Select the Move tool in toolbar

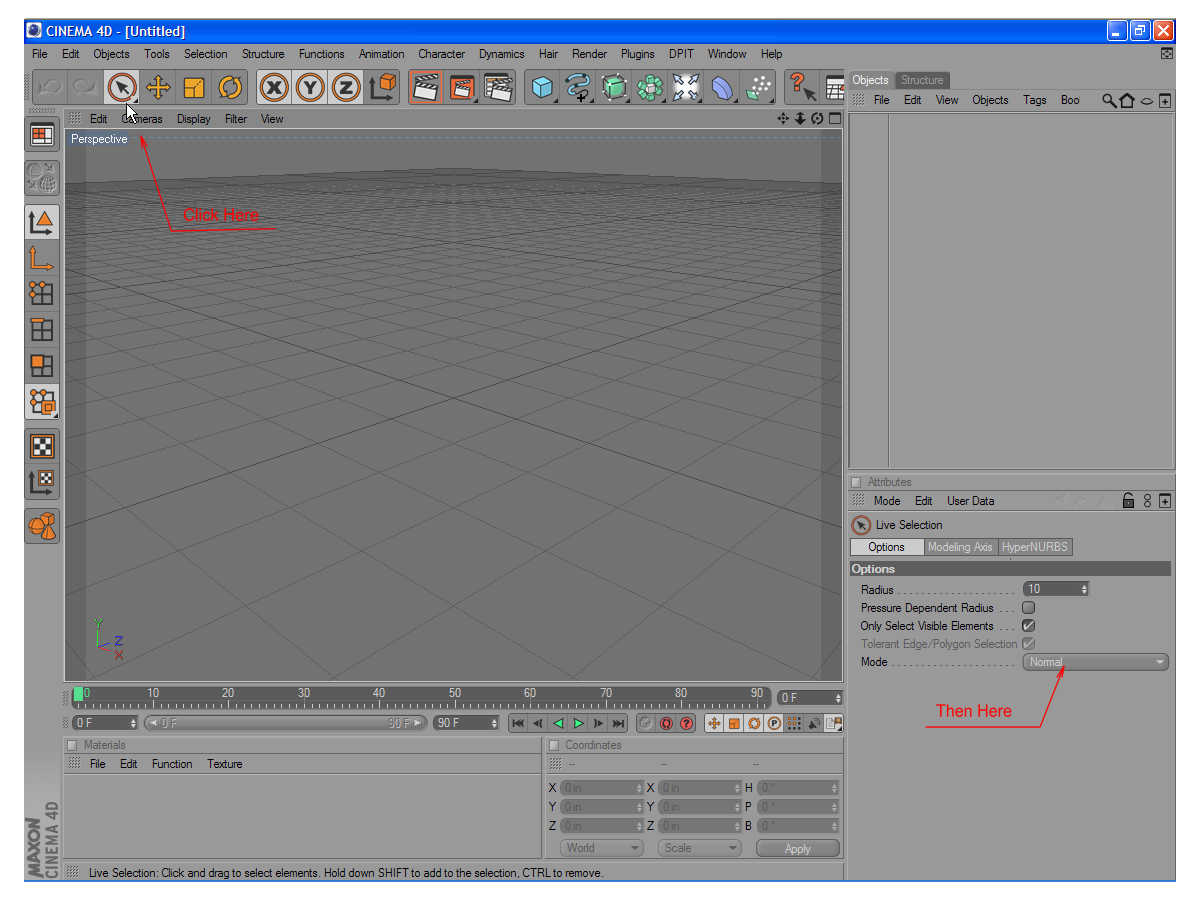158,88
